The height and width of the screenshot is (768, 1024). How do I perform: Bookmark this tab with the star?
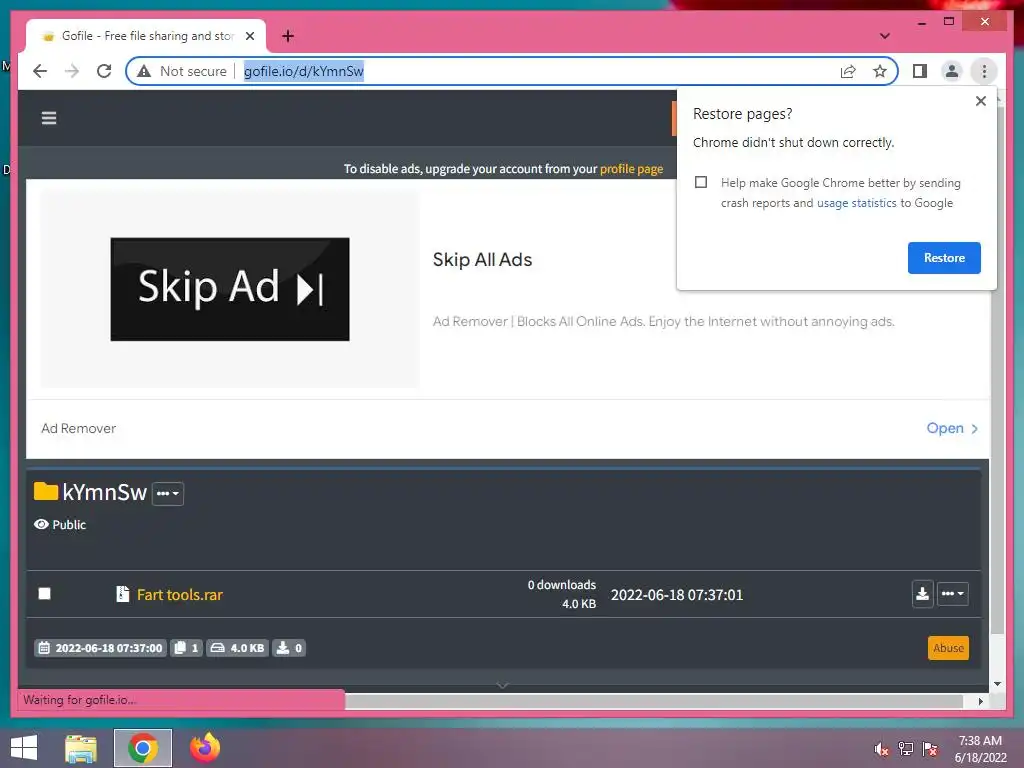(880, 71)
